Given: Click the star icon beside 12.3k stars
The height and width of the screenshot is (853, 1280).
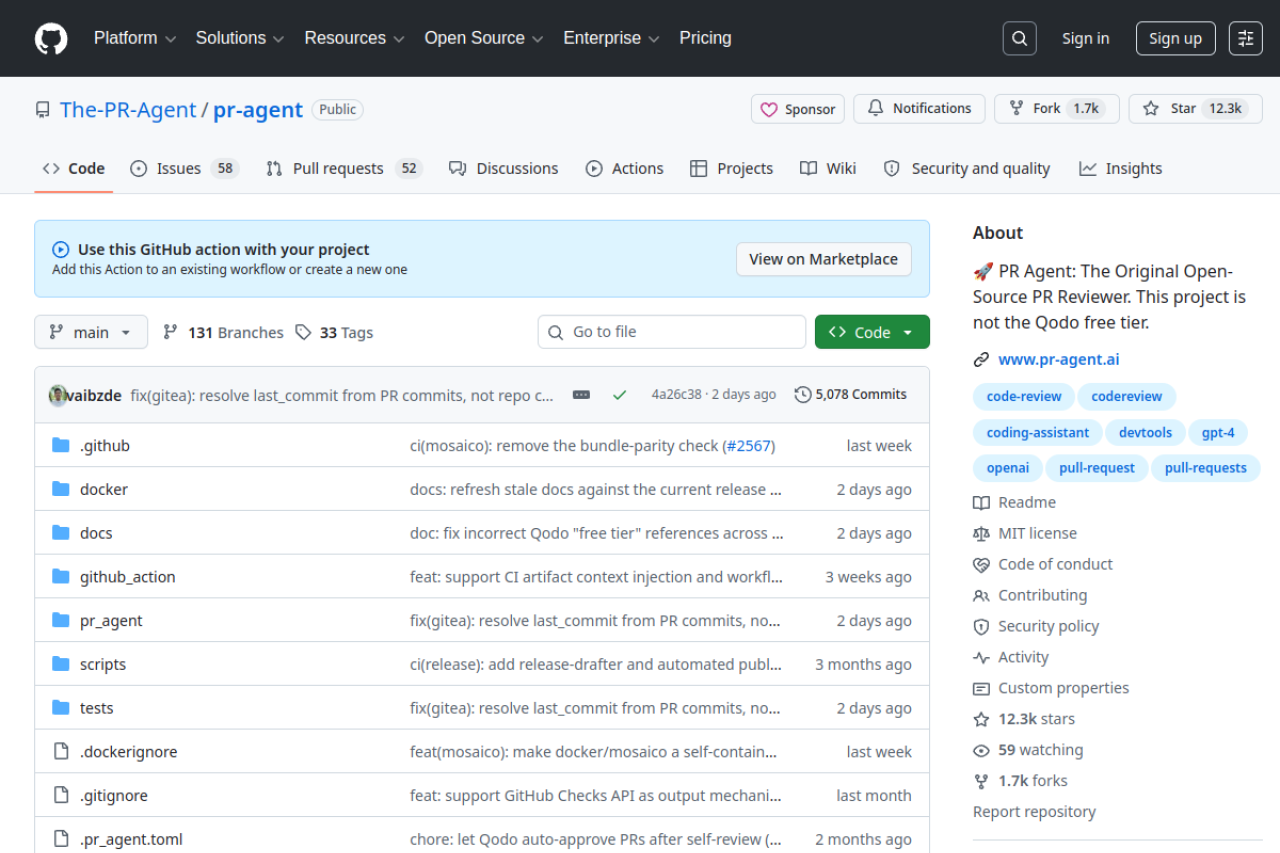Looking at the screenshot, I should (981, 720).
